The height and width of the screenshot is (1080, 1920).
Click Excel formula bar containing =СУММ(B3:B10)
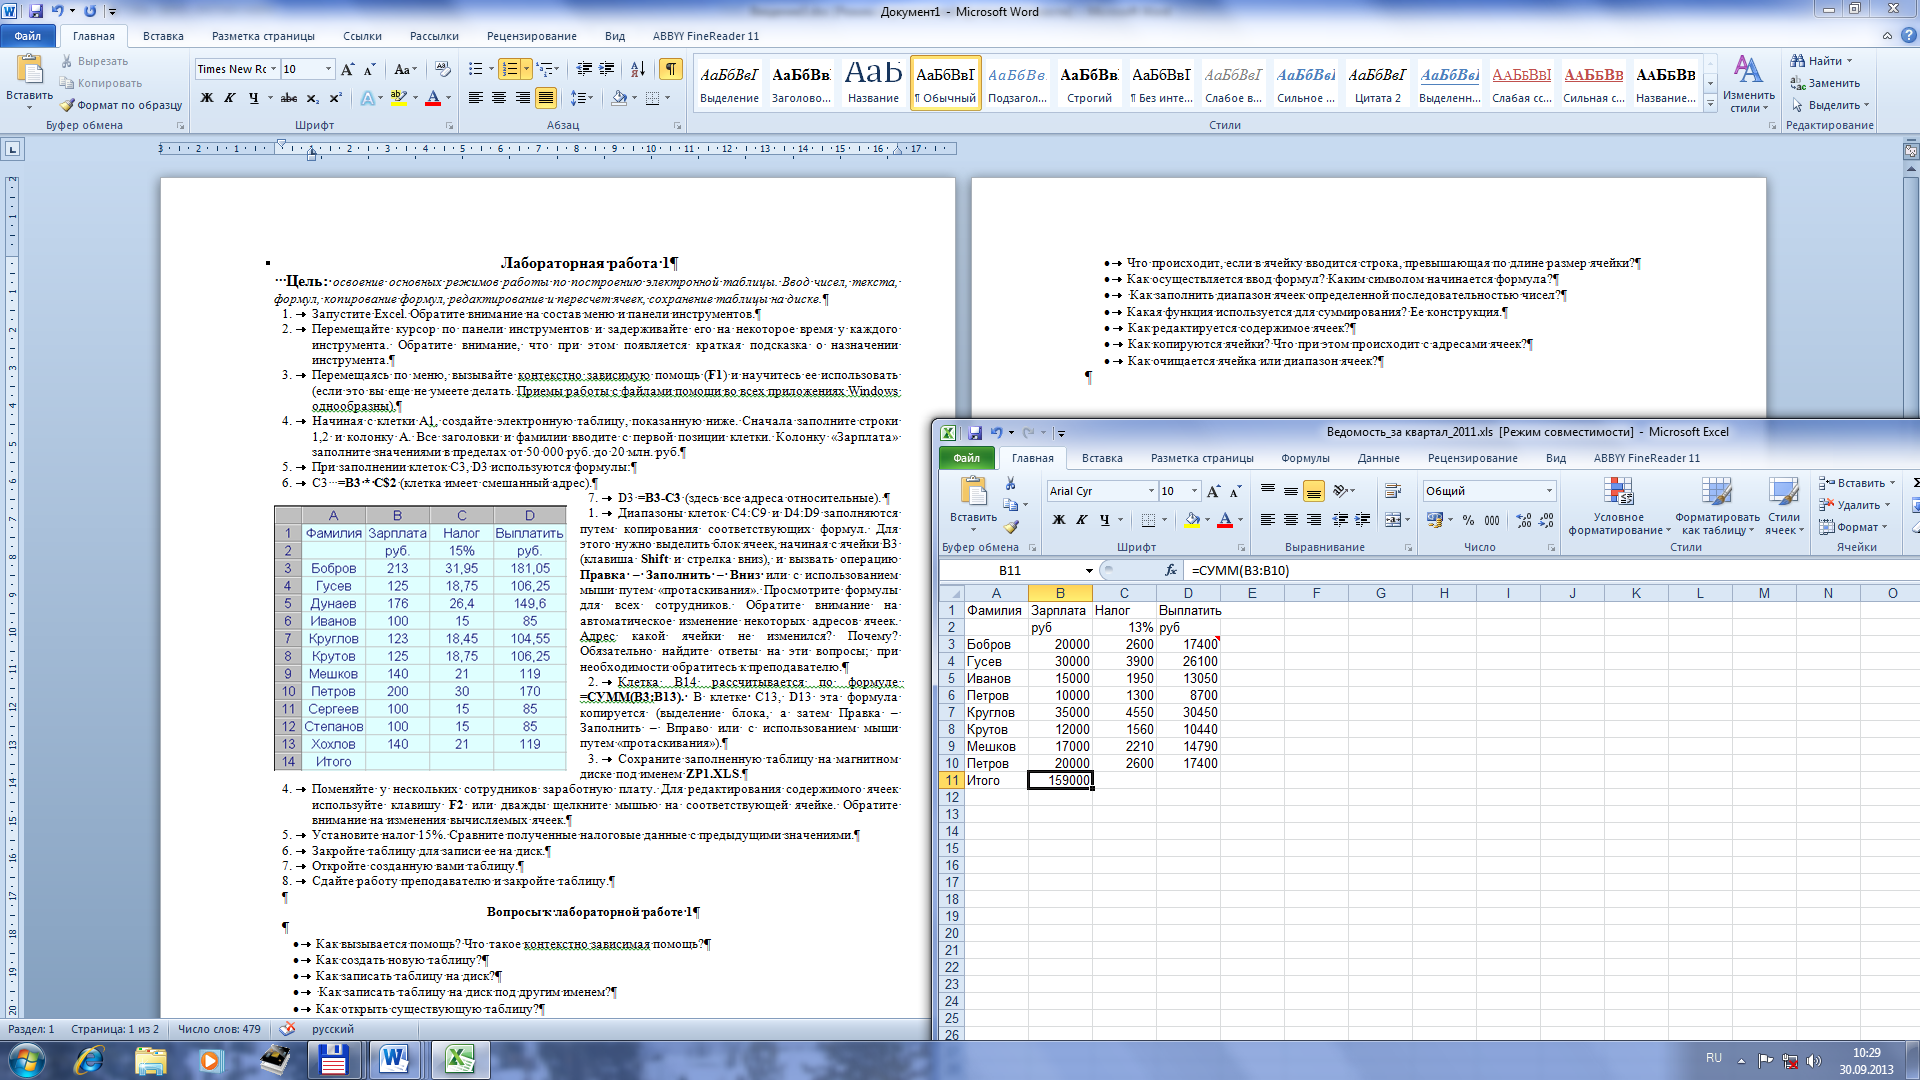tap(1550, 570)
